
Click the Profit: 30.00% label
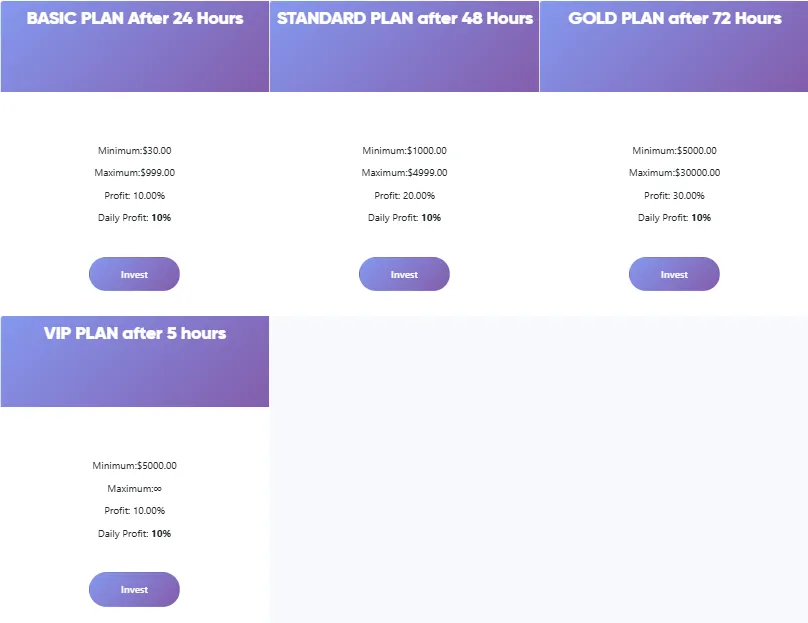pos(674,196)
